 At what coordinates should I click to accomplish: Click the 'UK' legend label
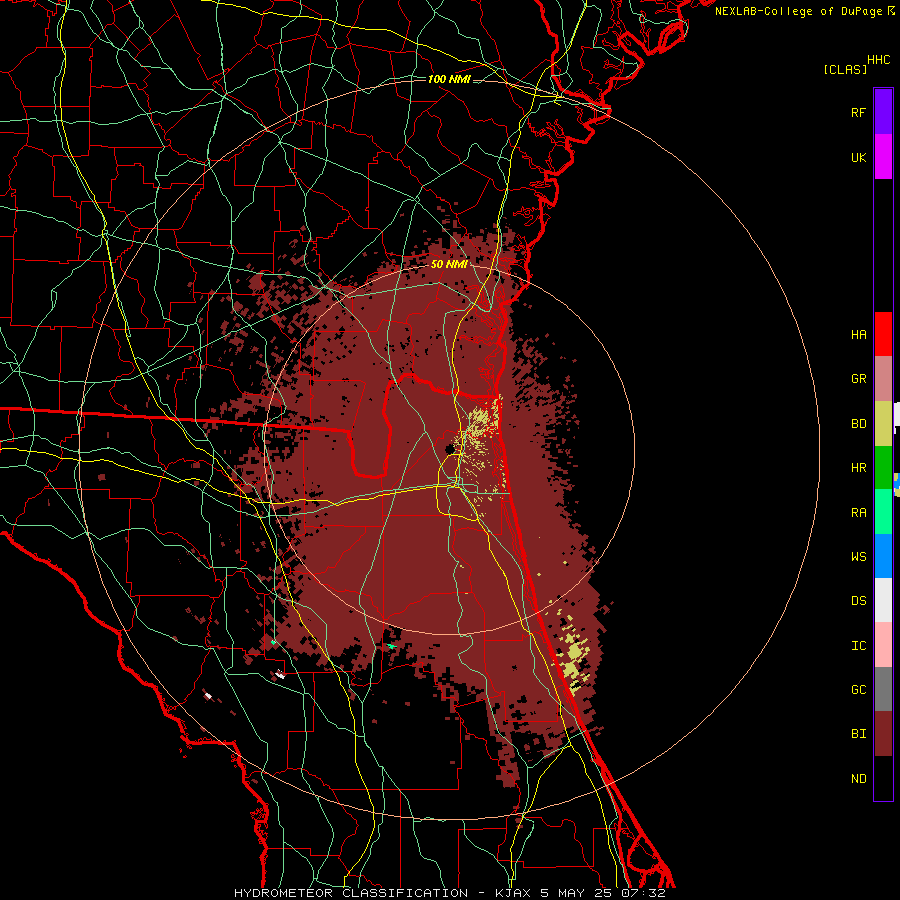(x=858, y=157)
